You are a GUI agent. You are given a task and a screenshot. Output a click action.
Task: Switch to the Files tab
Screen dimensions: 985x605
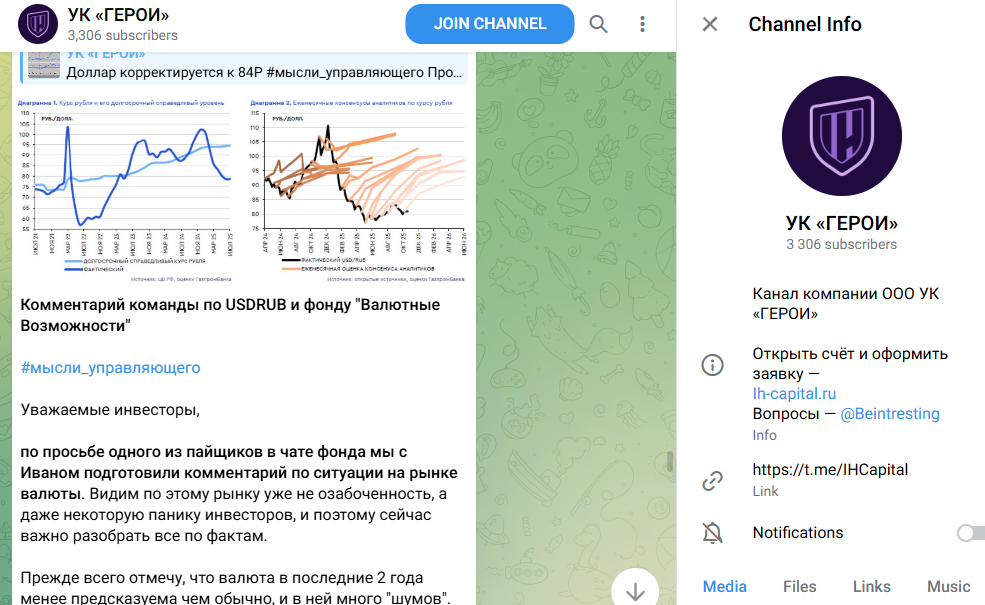tap(799, 586)
